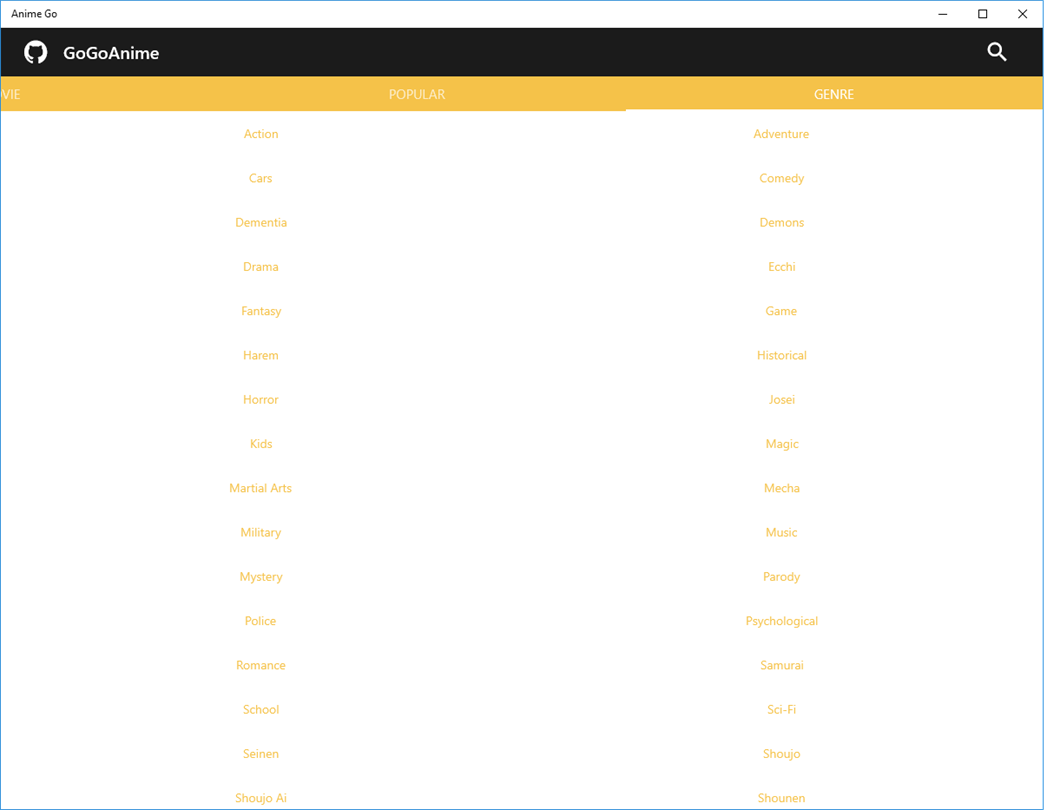Open the Music genre
The width and height of the screenshot is (1044, 810).
(781, 532)
